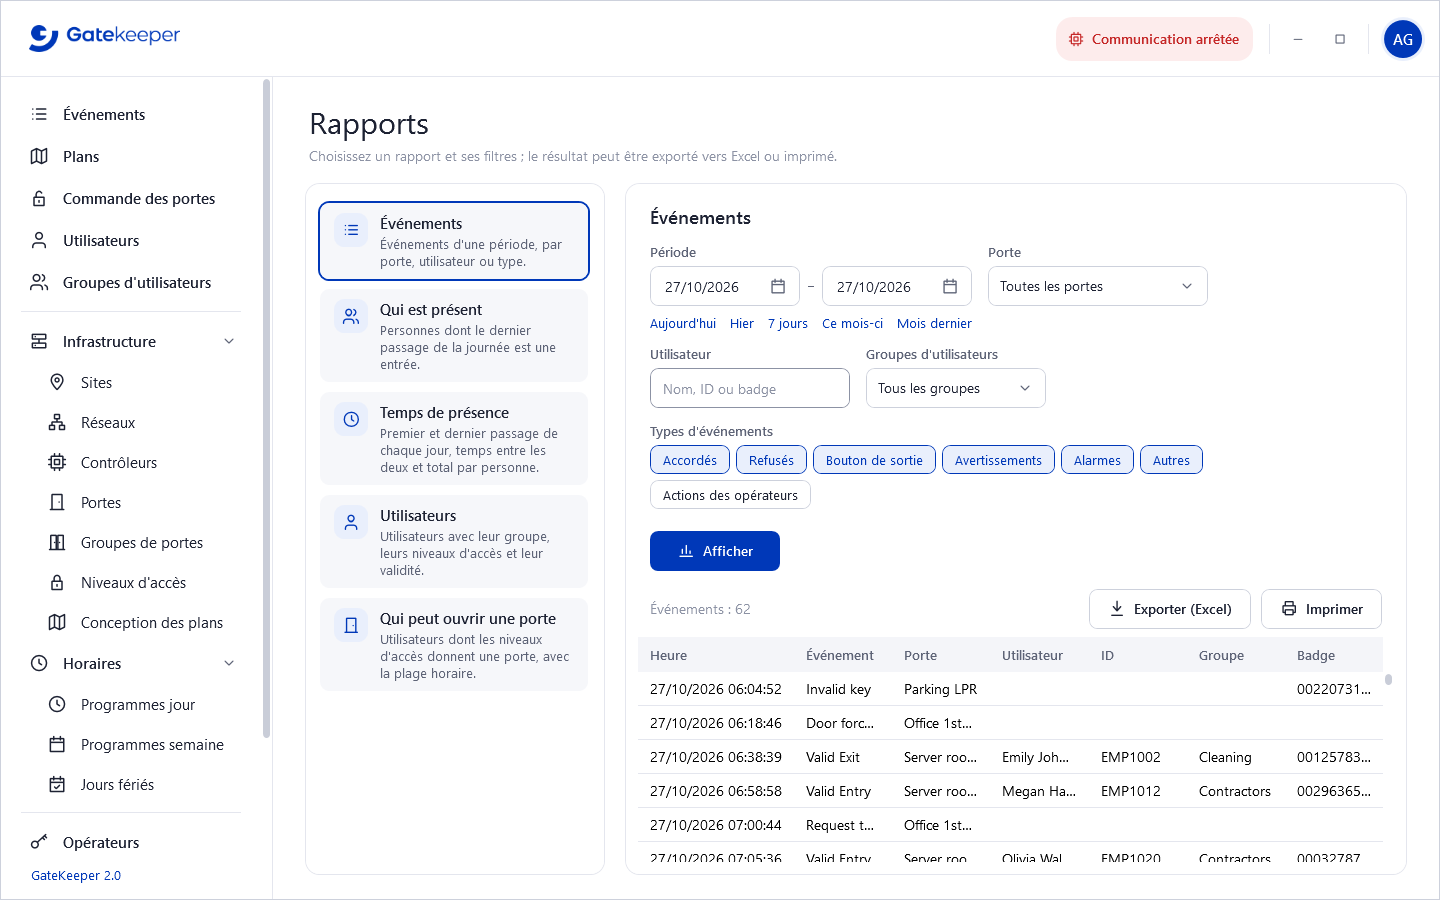Toggle the Autres event type filter

[1171, 460]
